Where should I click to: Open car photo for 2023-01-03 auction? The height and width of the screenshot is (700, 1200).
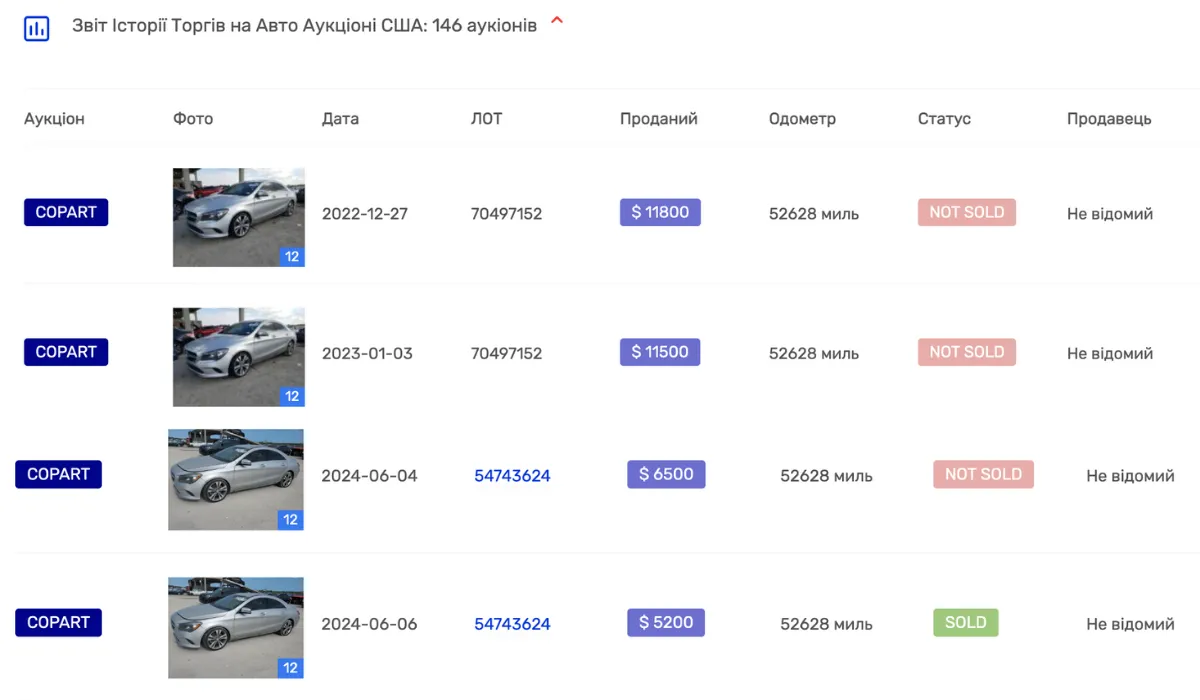click(x=238, y=357)
